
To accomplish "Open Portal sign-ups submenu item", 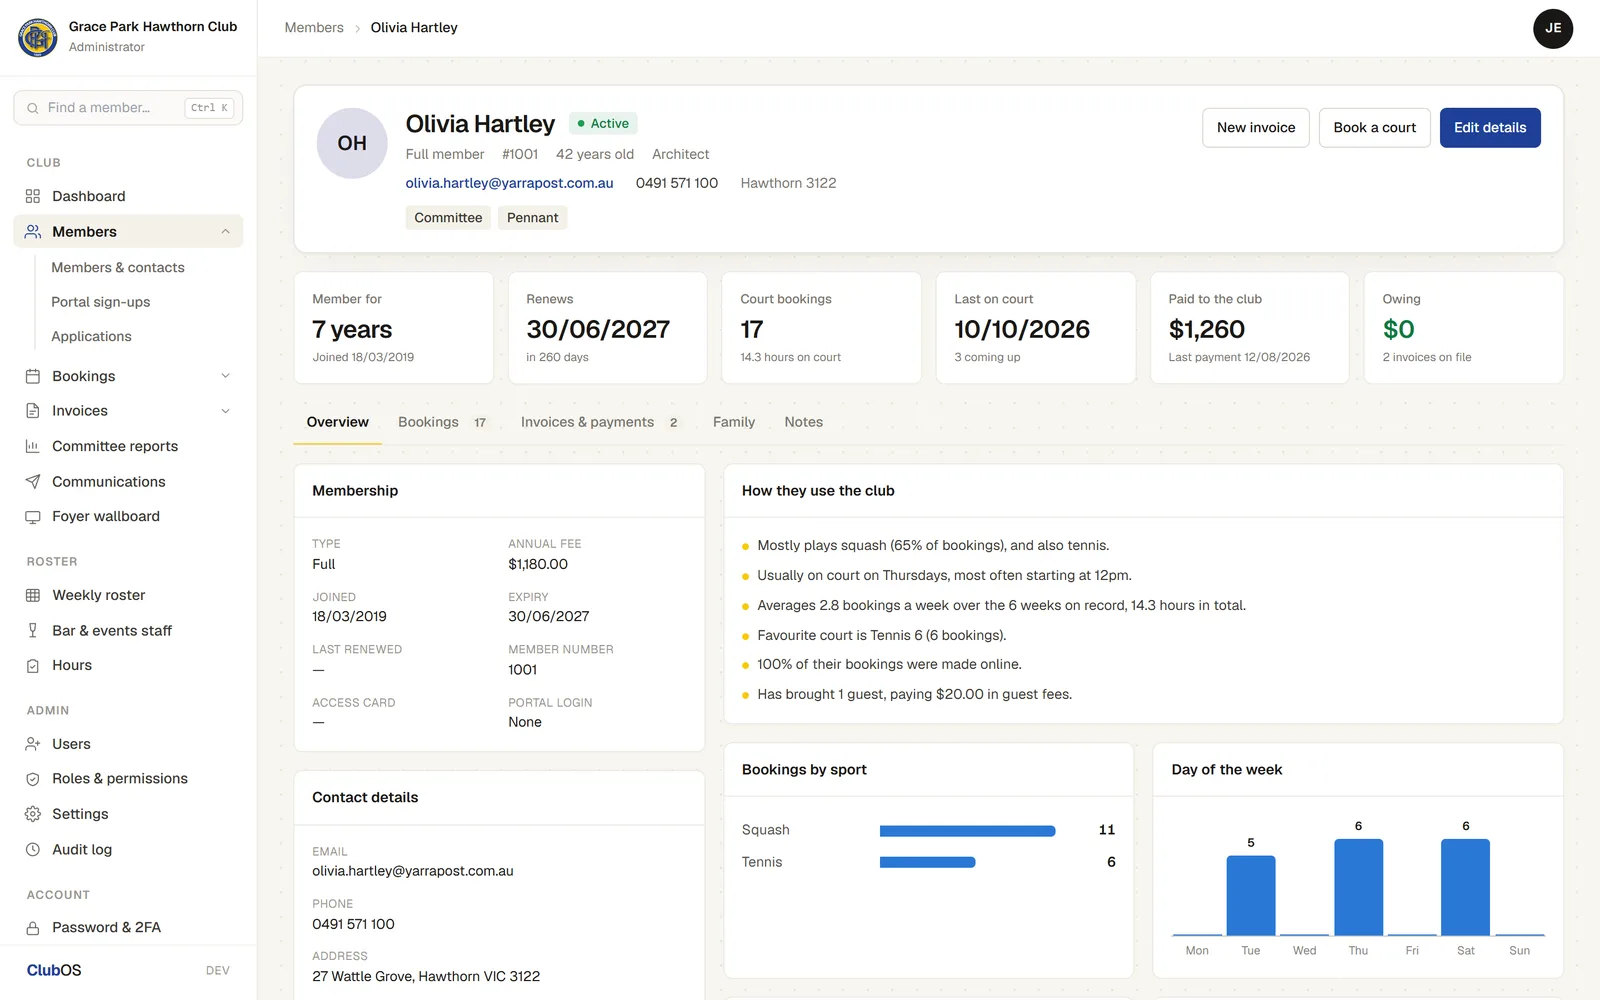I will tap(101, 302).
